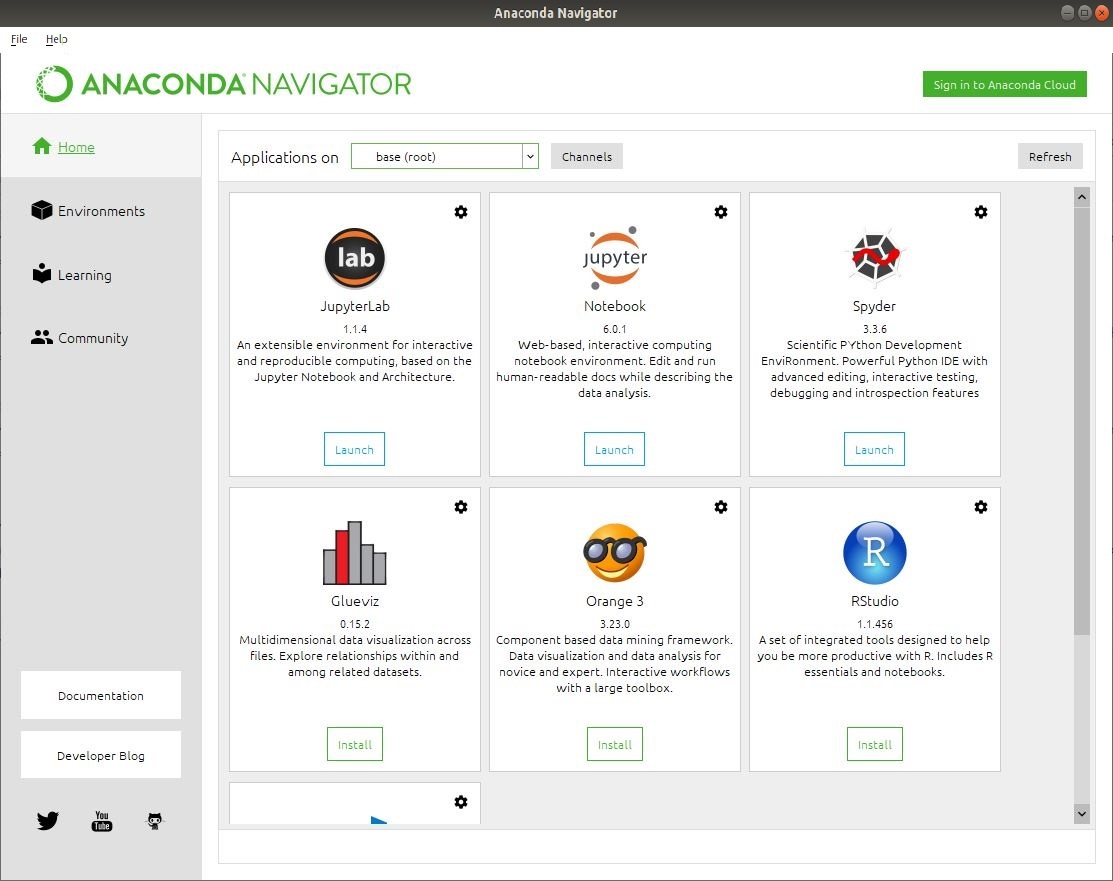Open the Twitter icon at bottom left
1113x881 pixels.
47,820
